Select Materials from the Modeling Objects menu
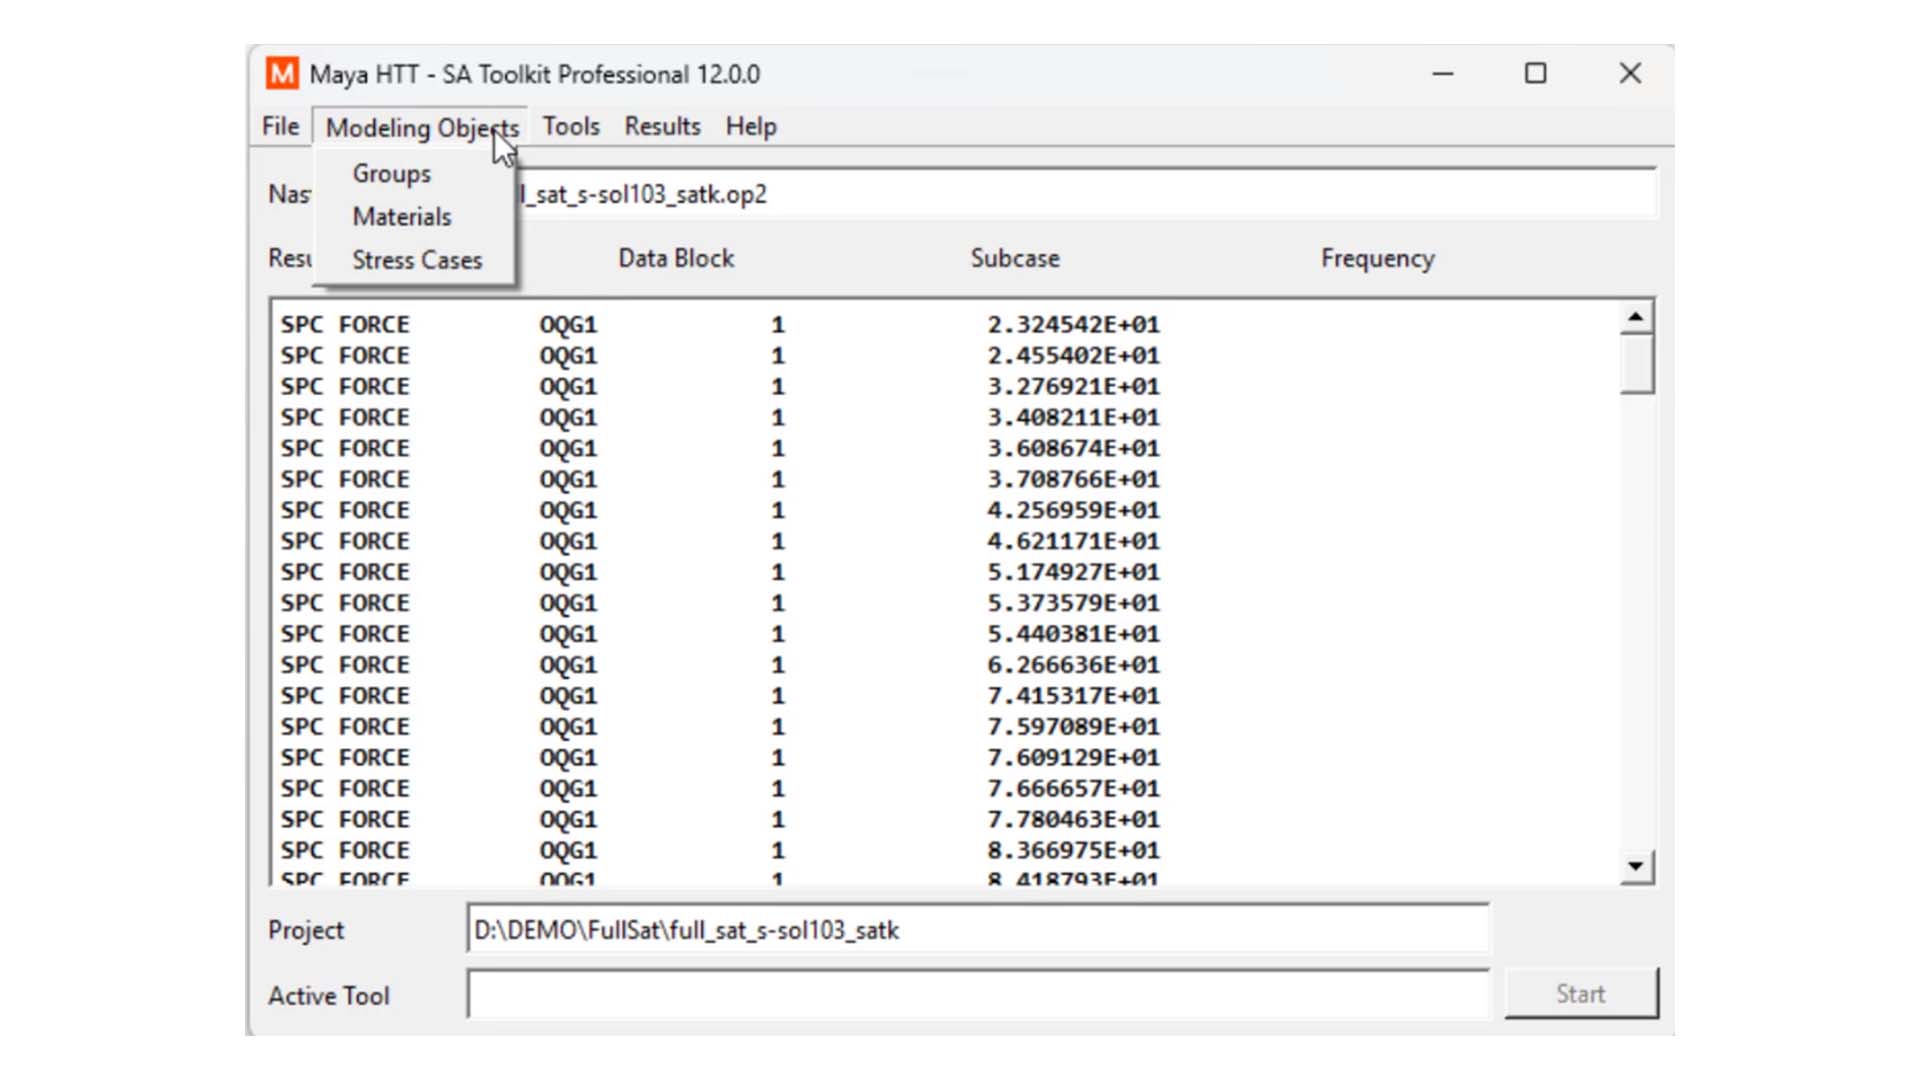The width and height of the screenshot is (1920, 1080). [401, 216]
